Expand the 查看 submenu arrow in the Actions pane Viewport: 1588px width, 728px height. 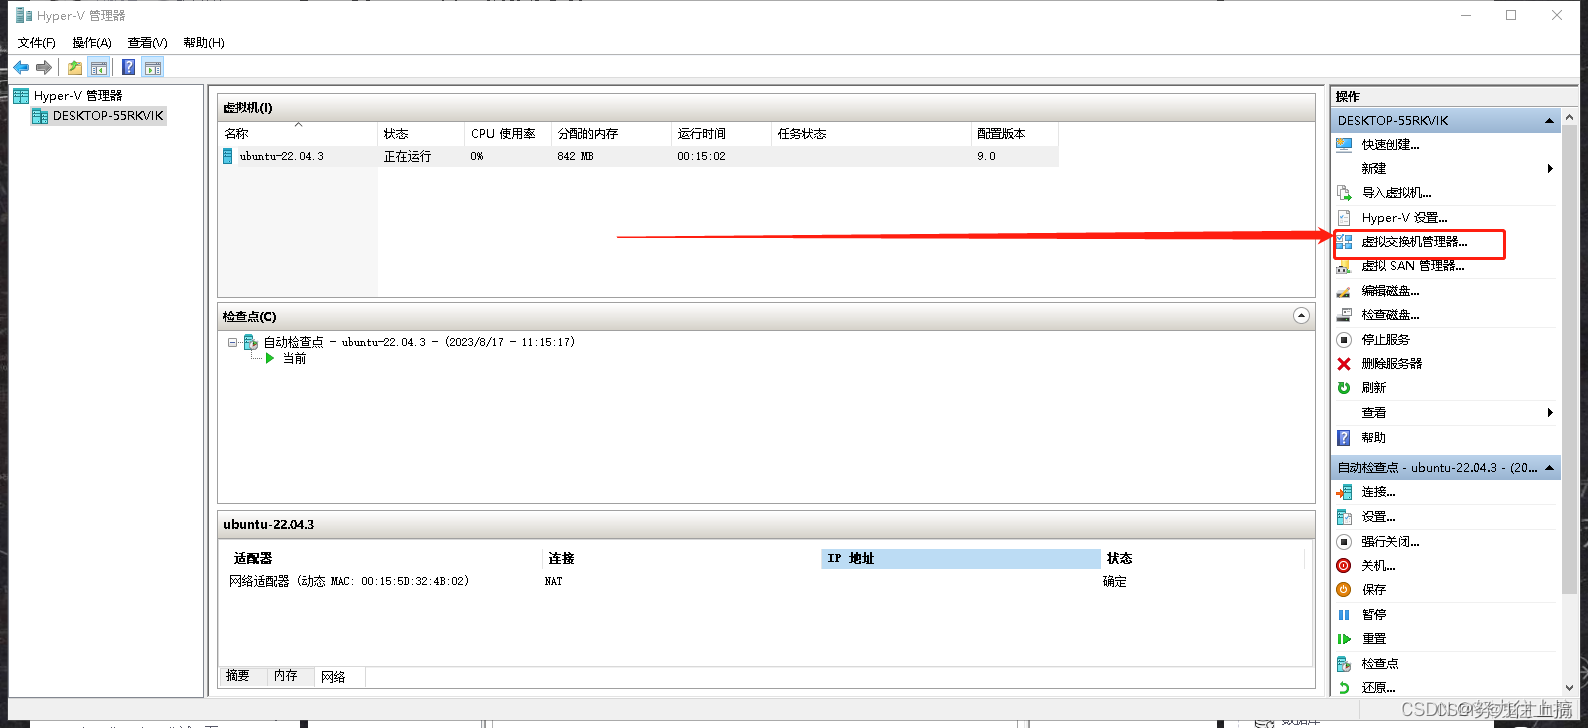click(1550, 413)
